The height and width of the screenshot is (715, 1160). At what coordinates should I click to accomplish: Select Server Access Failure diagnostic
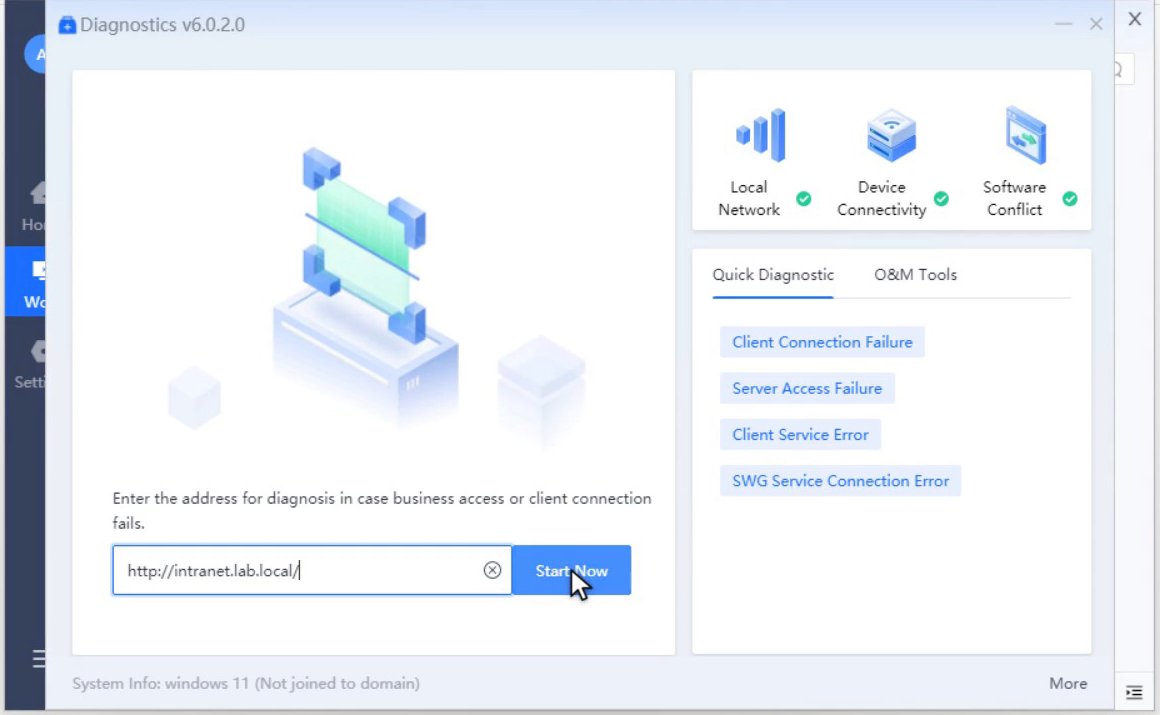(807, 388)
